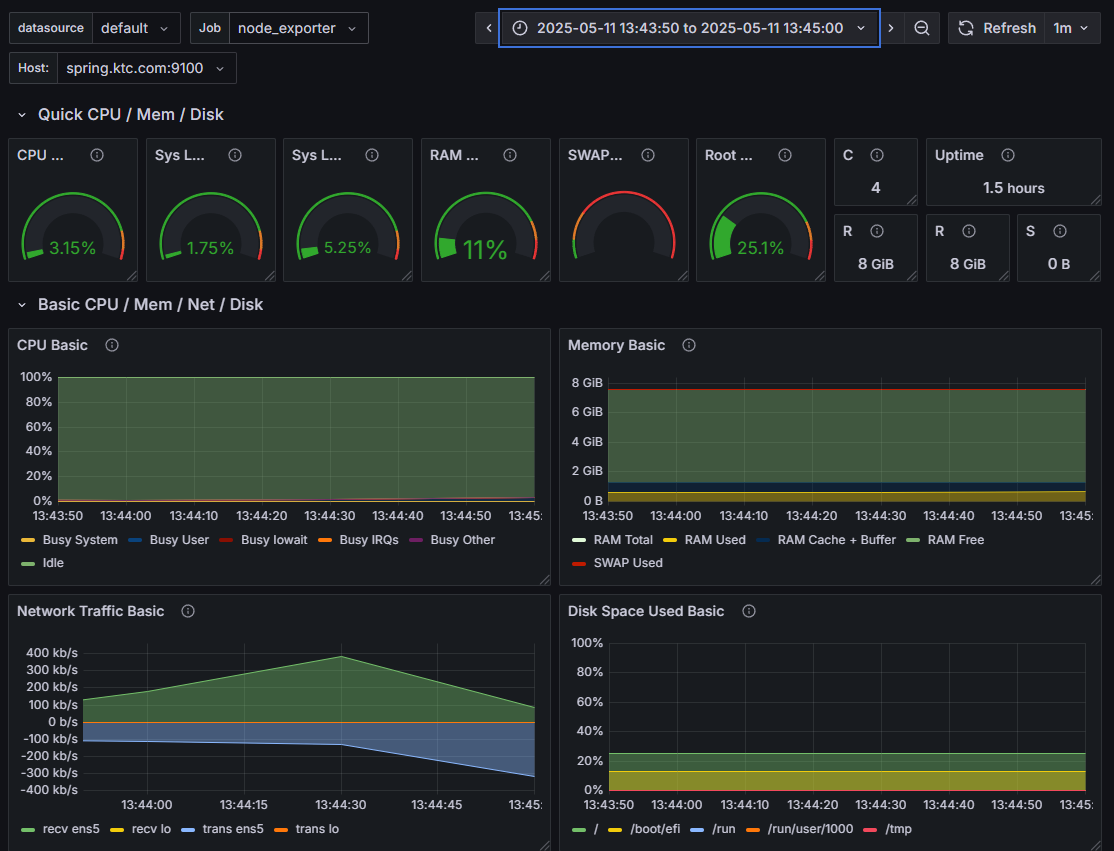1114x851 pixels.
Task: Click the Refresh button
Action: coord(997,28)
